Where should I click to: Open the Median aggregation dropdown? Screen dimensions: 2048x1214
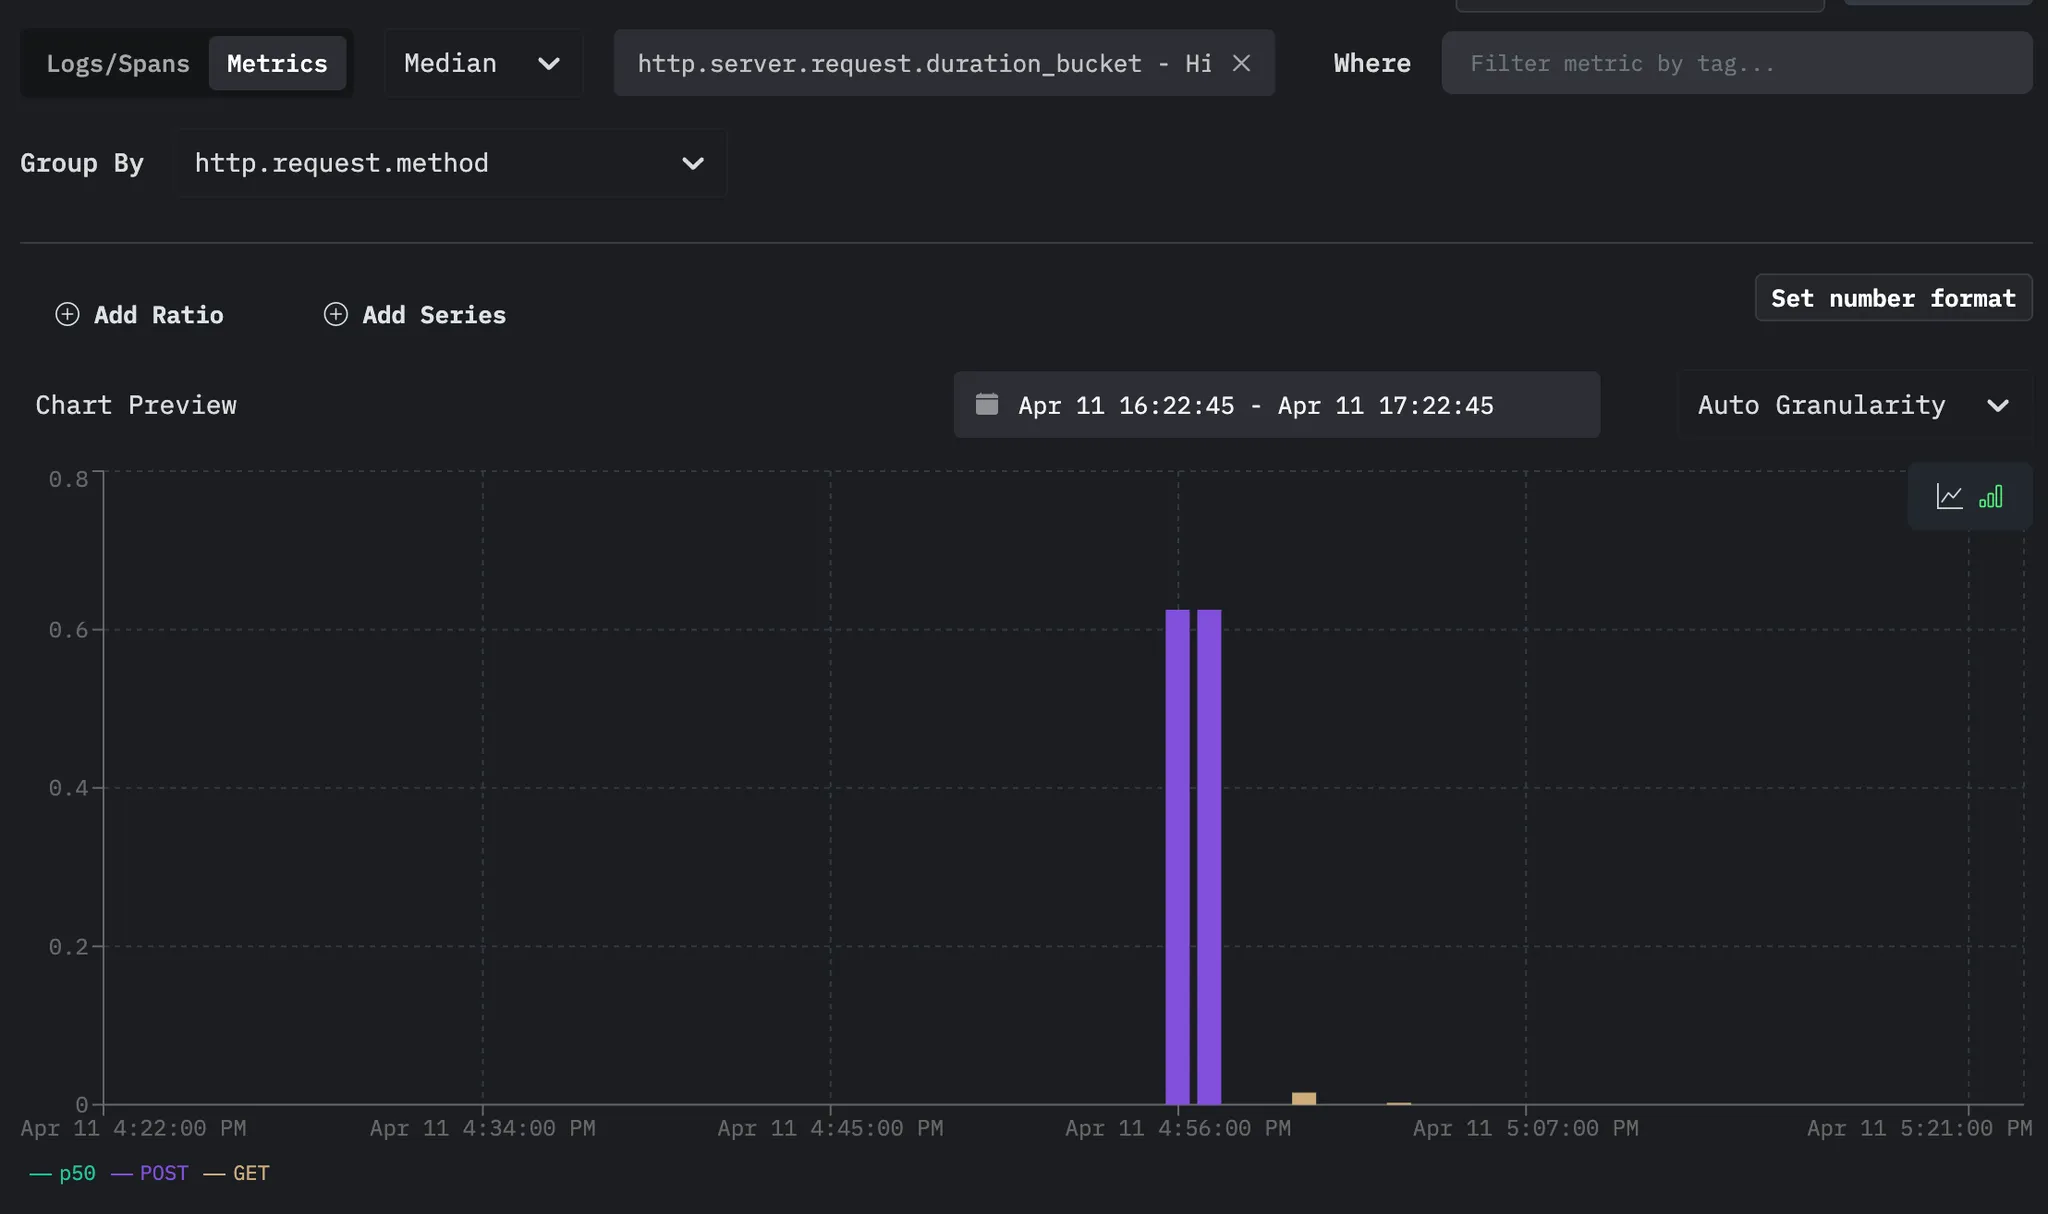point(483,63)
